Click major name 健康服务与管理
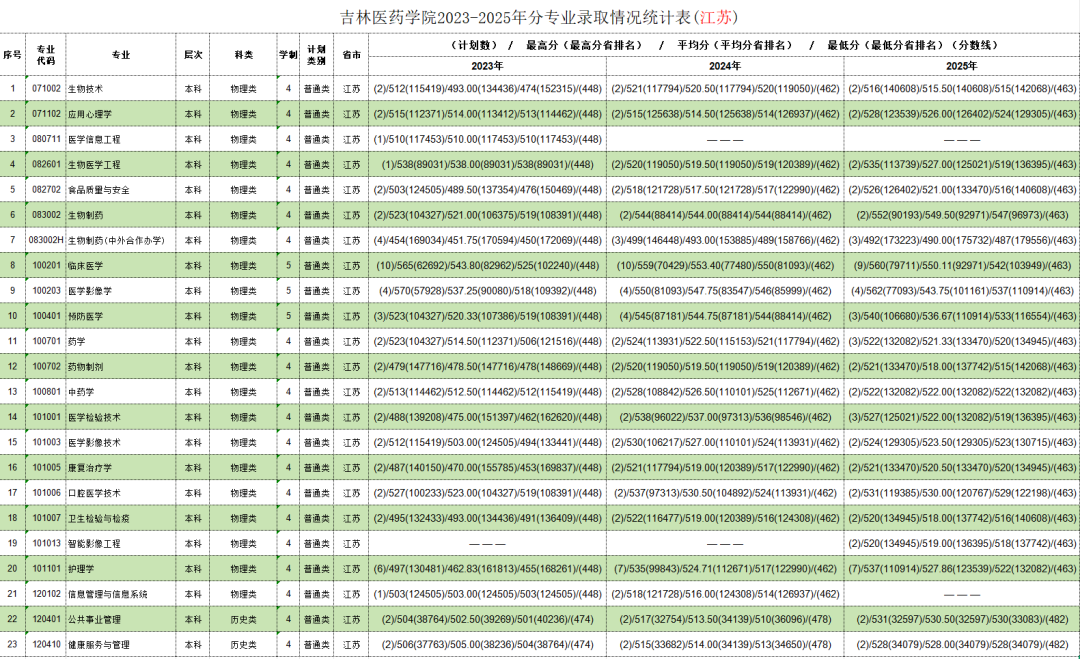The height and width of the screenshot is (659, 1080). [x=98, y=645]
